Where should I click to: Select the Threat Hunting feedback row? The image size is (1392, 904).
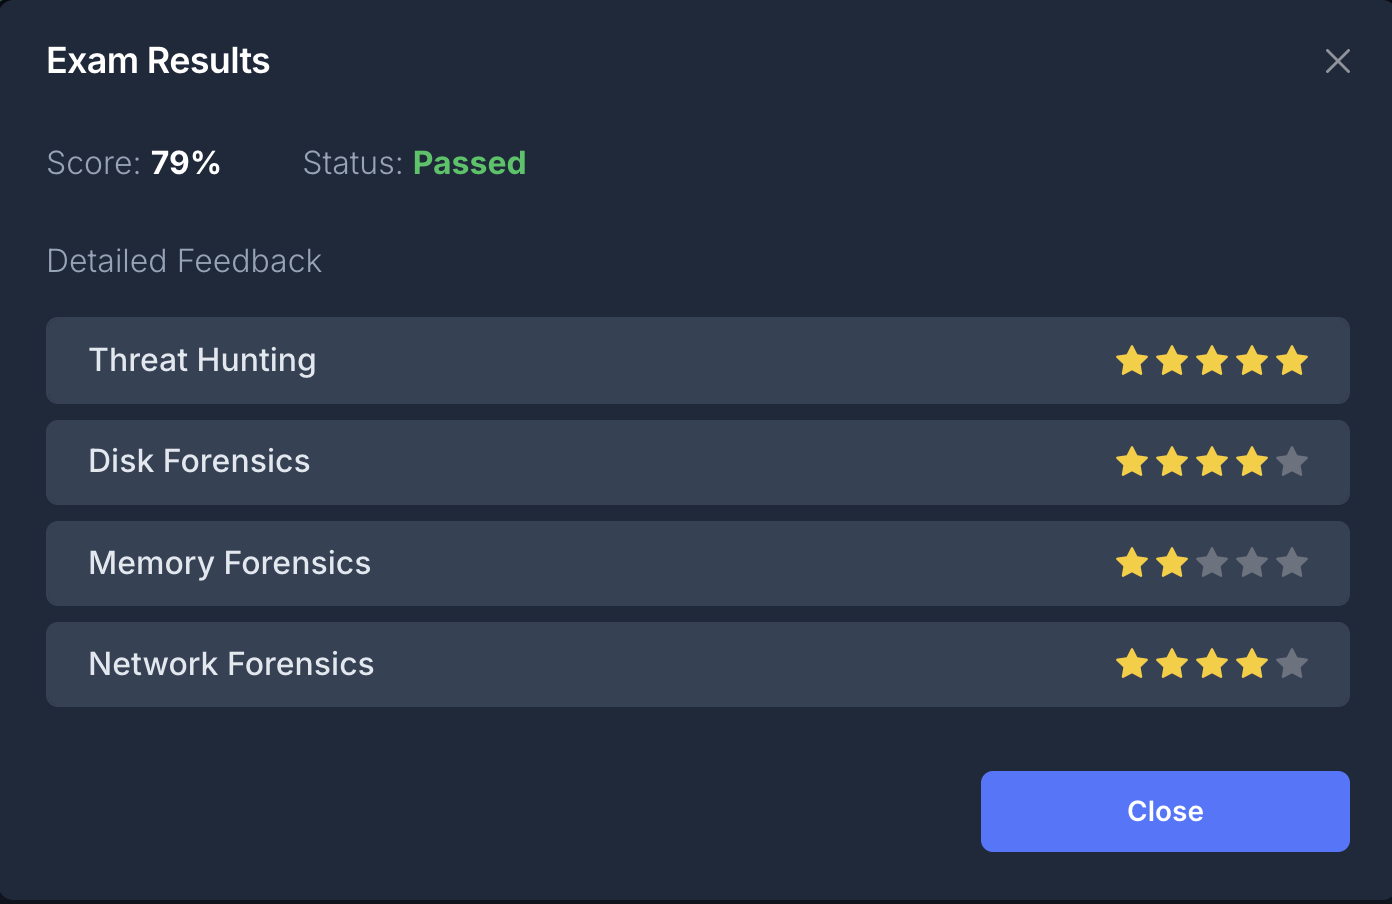(600, 361)
